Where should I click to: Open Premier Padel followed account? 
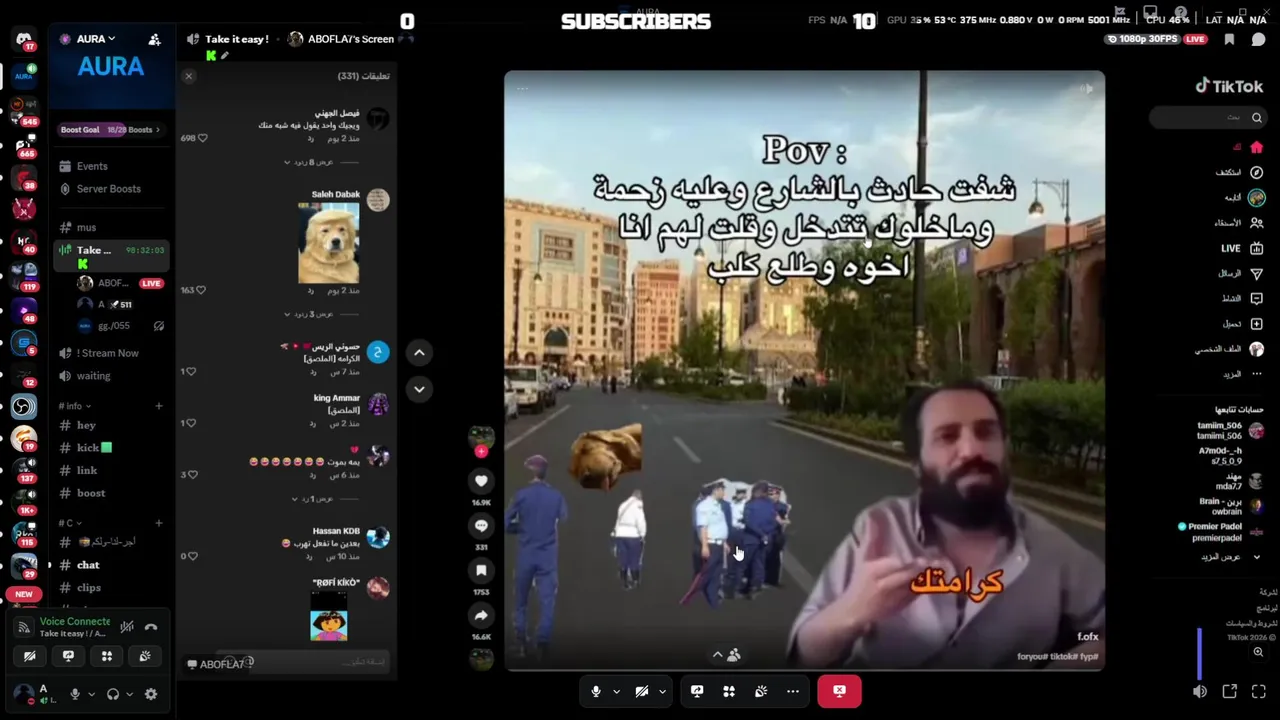pos(1222,532)
